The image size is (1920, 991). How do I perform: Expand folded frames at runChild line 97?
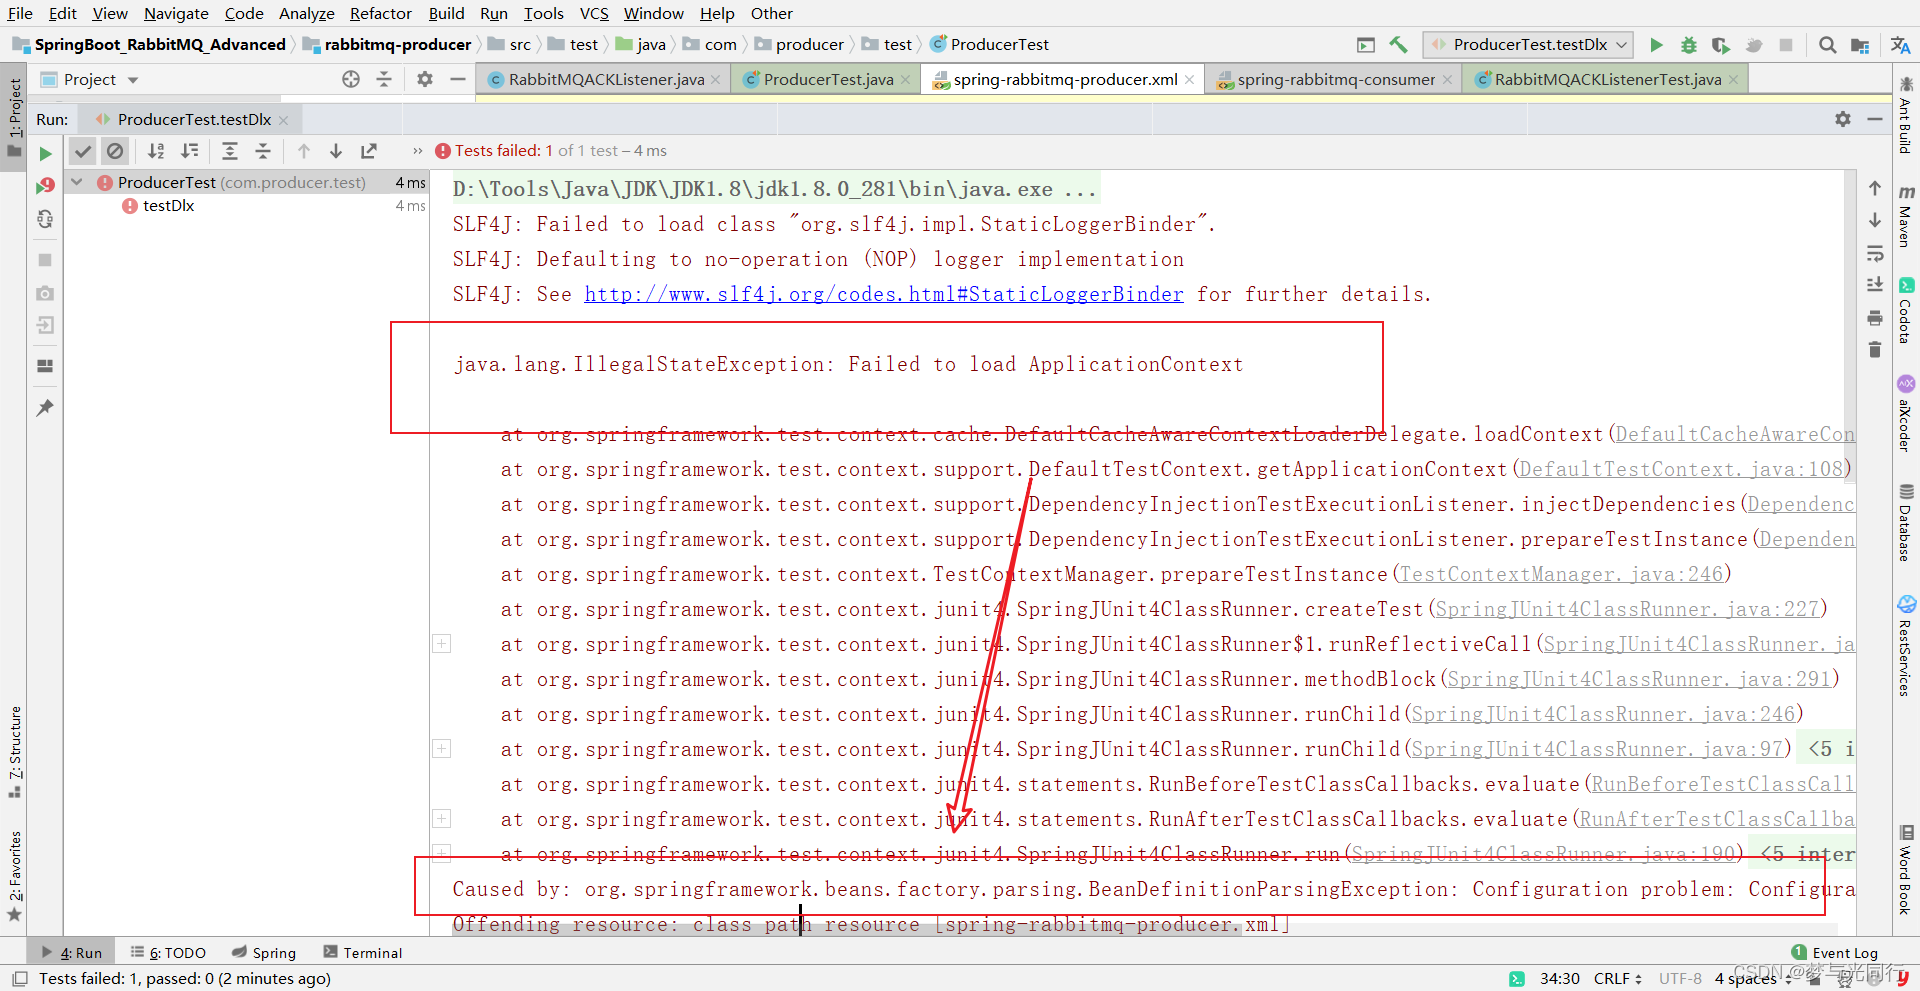pos(441,748)
